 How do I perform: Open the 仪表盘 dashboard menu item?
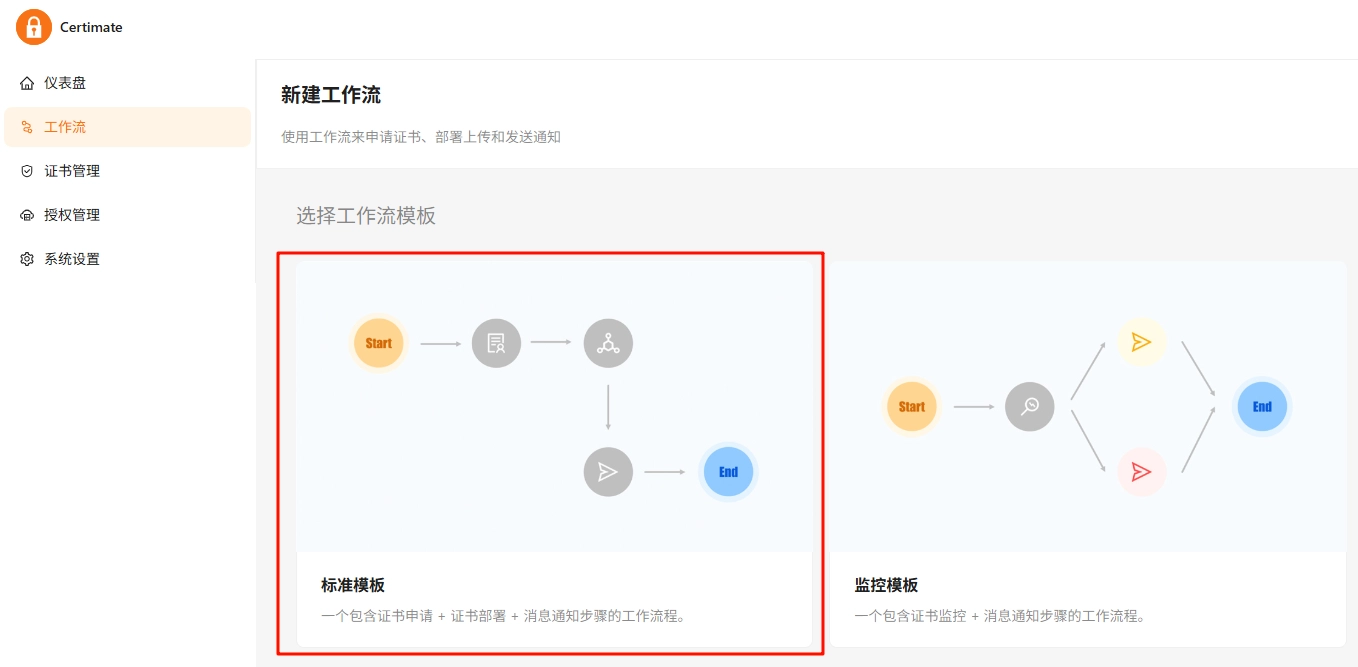coord(65,83)
